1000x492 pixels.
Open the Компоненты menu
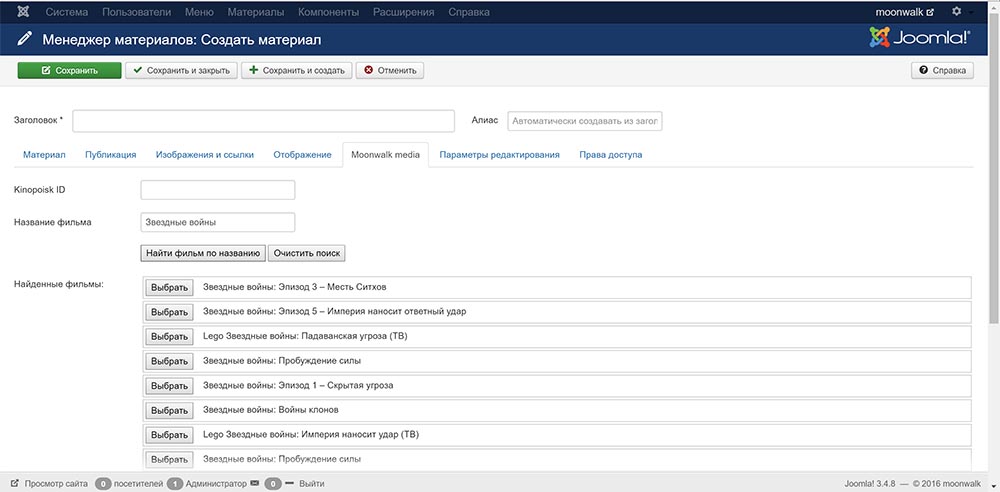pyautogui.click(x=328, y=11)
